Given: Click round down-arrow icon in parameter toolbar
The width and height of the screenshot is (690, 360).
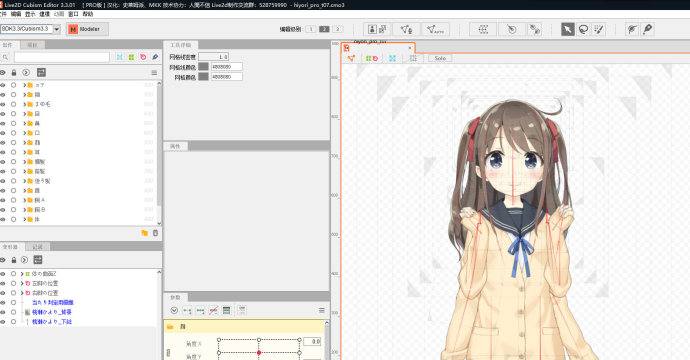Looking at the screenshot, I should 174,311.
